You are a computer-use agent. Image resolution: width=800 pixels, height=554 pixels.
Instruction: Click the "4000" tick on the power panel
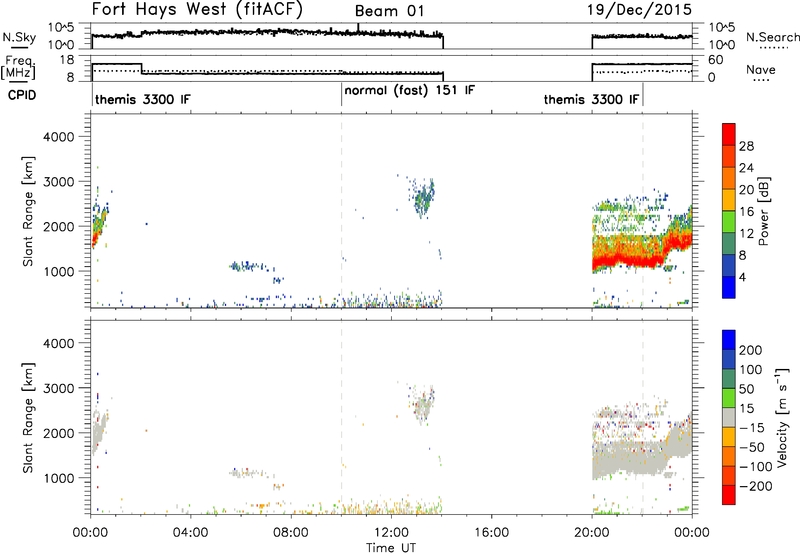[58, 137]
